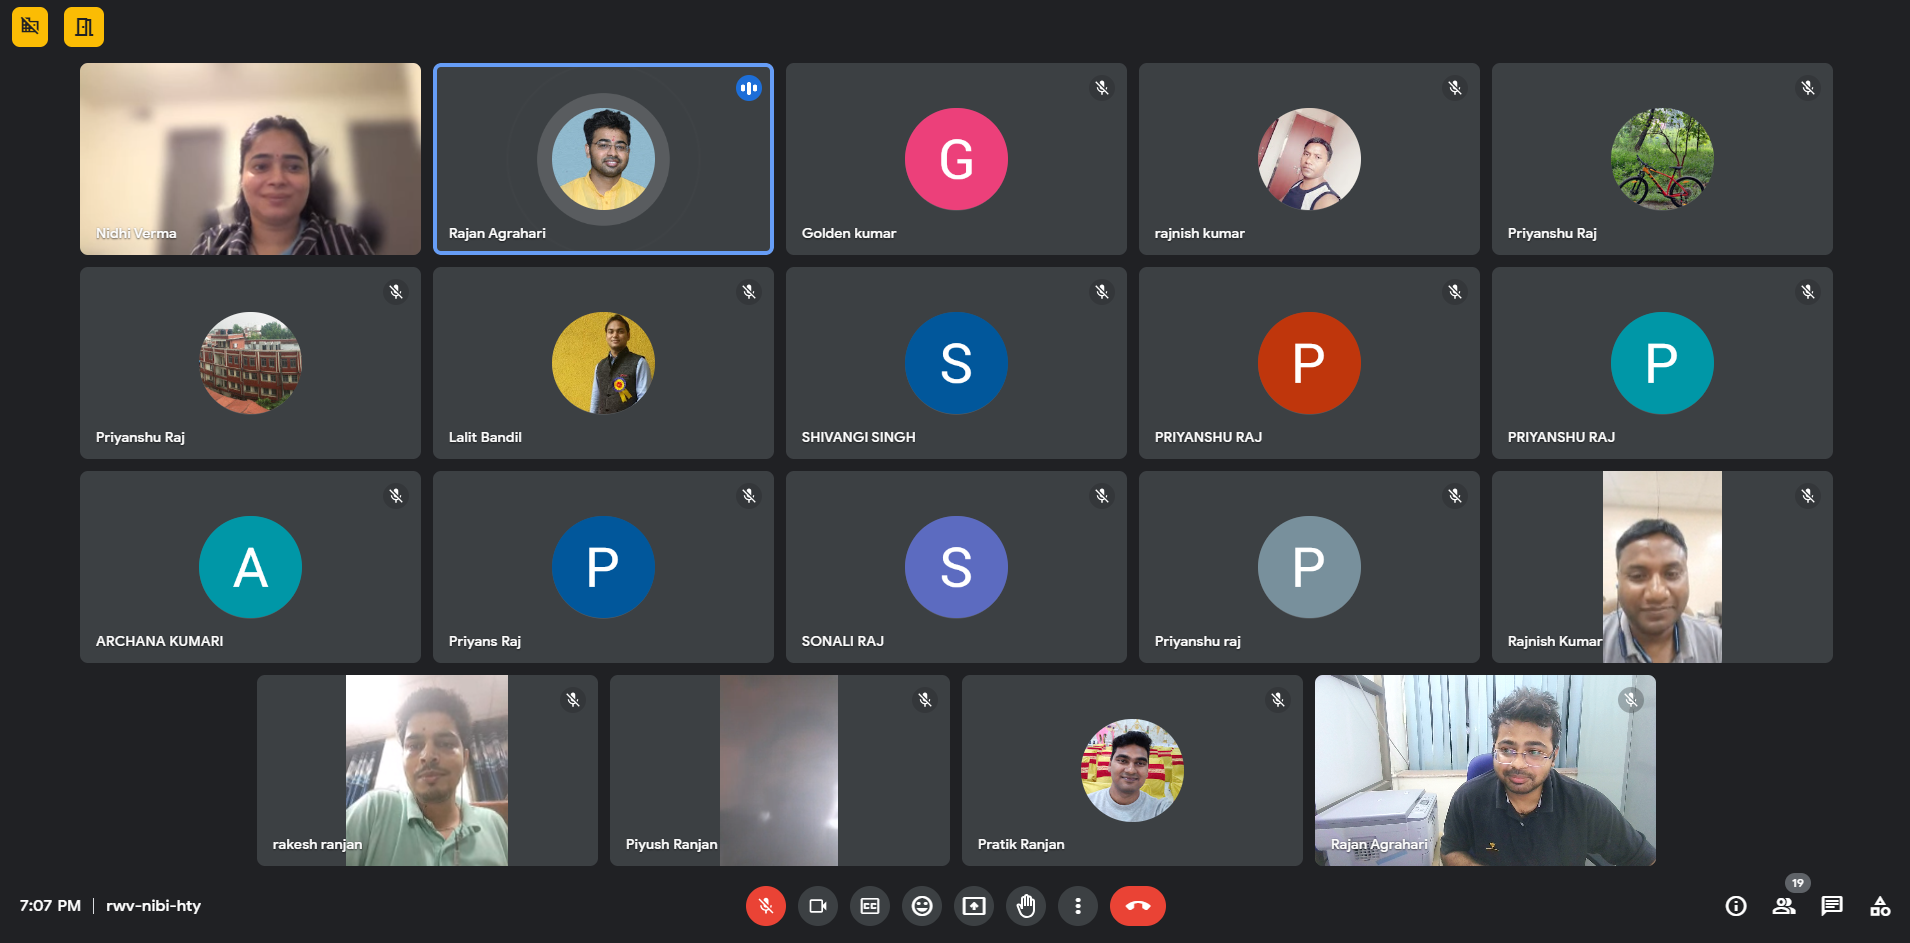Open the Activities panel
Image resolution: width=1910 pixels, height=943 pixels.
click(x=1880, y=906)
